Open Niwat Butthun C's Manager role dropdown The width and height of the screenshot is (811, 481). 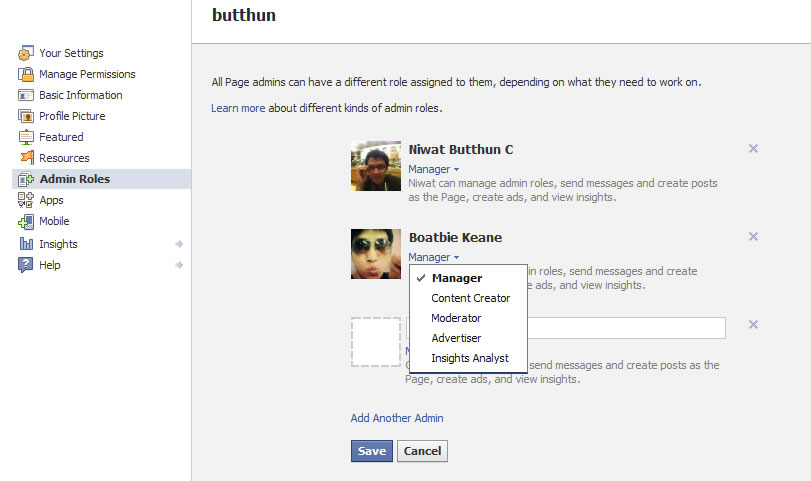pyautogui.click(x=433, y=170)
